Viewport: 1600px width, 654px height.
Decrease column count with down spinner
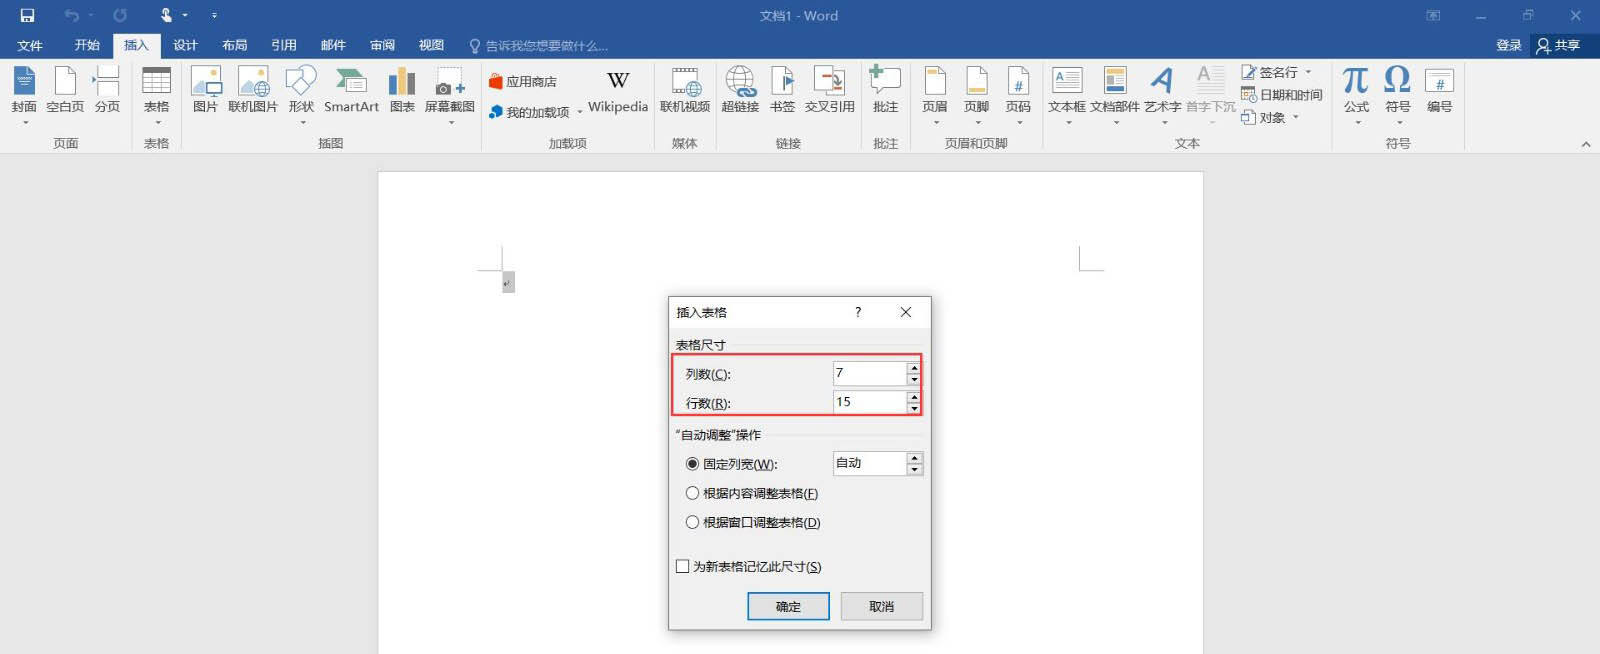pos(914,380)
